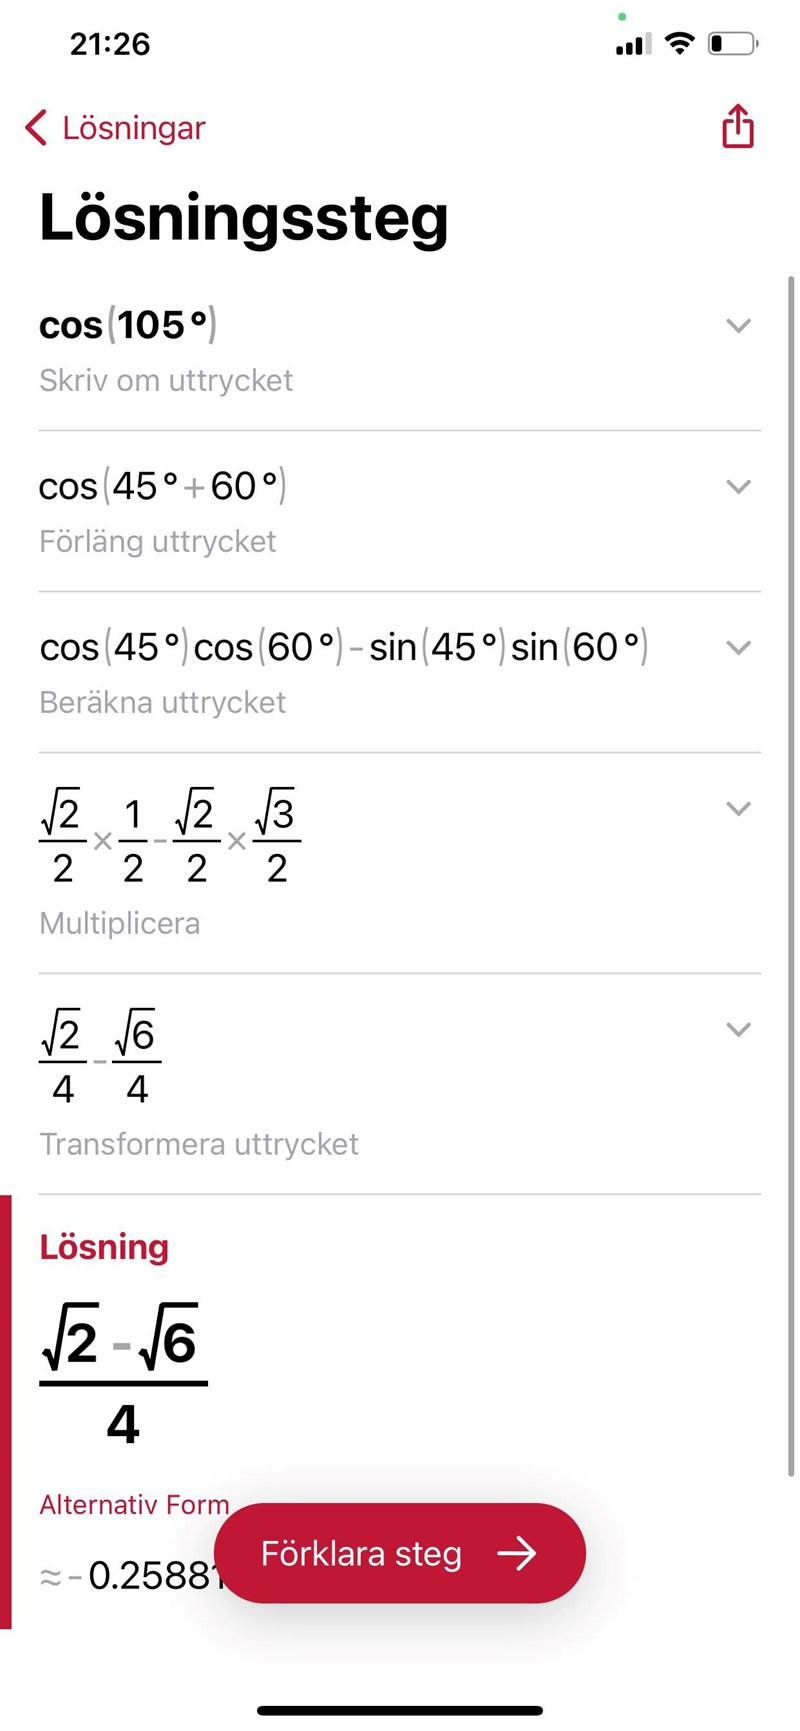
Task: Tap the Wi-Fi status icon
Action: pyautogui.click(x=680, y=44)
